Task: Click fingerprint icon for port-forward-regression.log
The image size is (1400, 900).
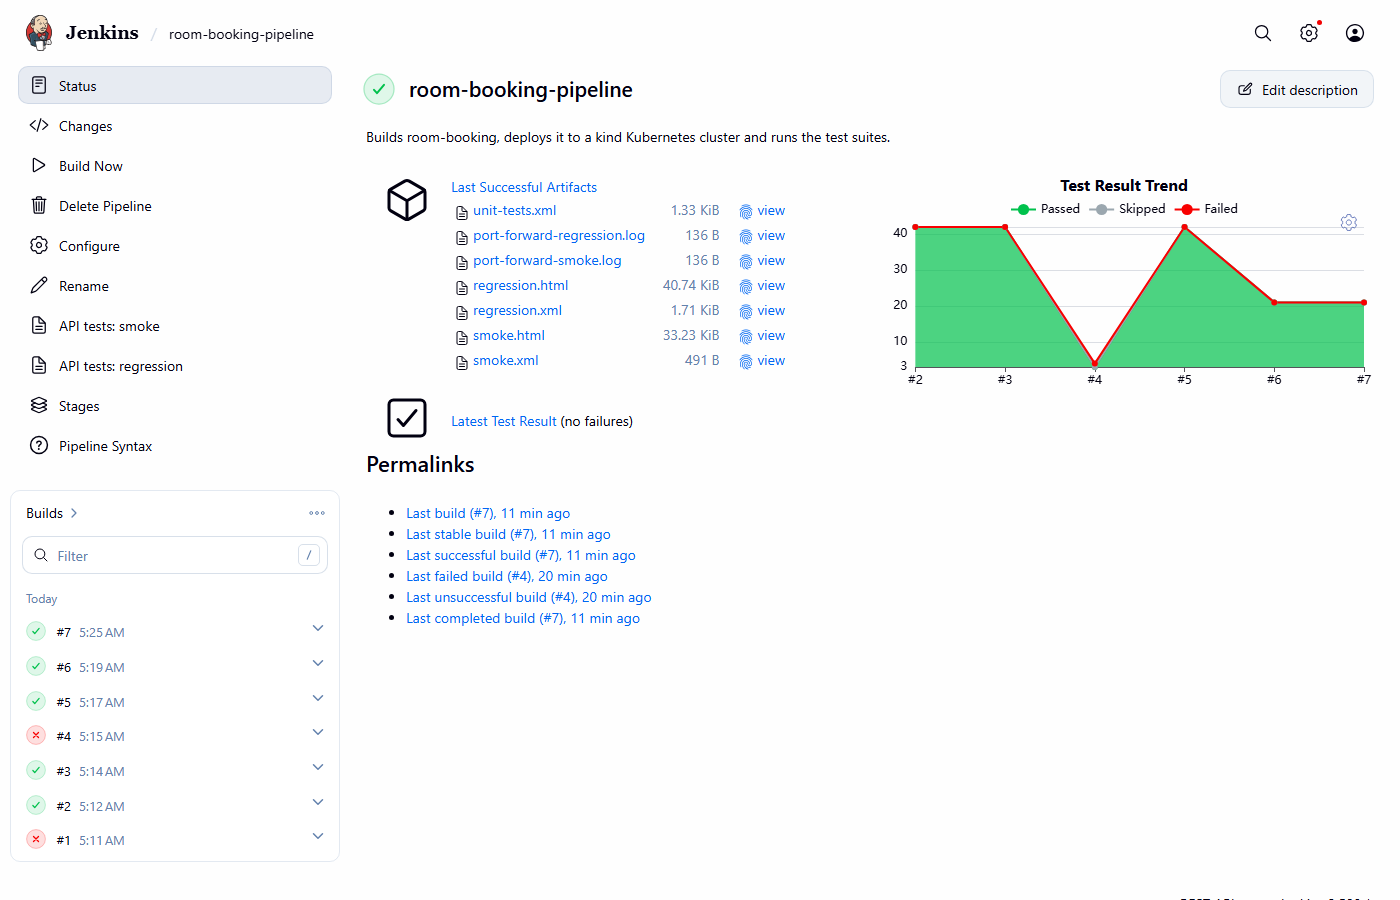Action: pos(746,236)
